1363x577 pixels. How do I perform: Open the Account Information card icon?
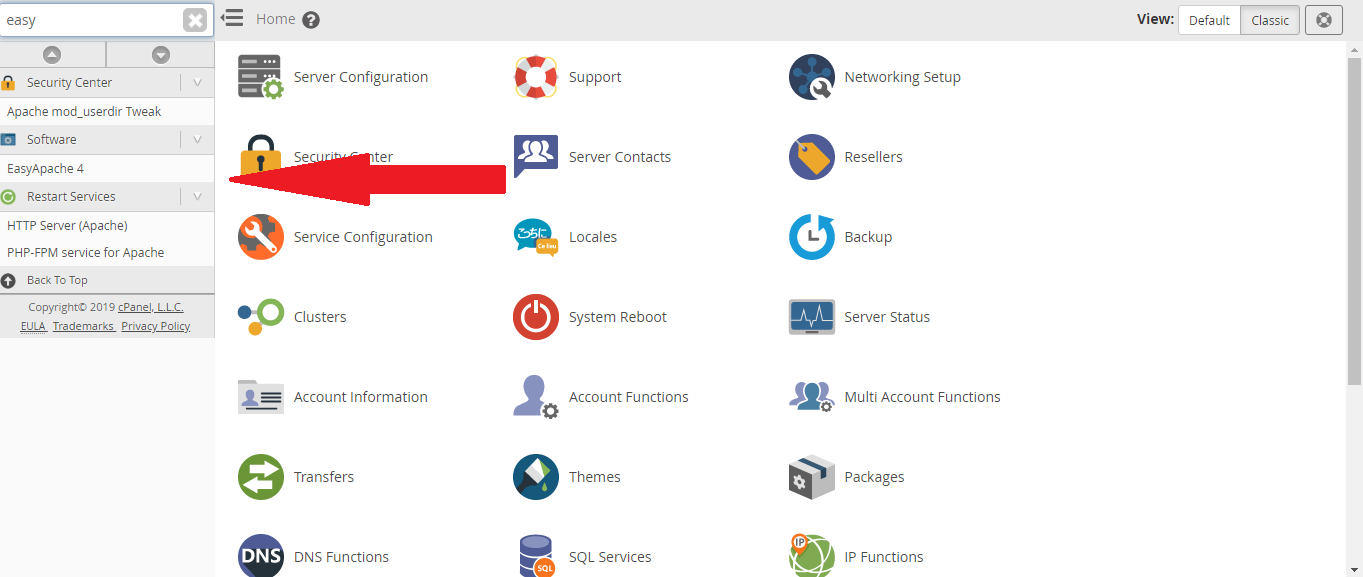[260, 397]
